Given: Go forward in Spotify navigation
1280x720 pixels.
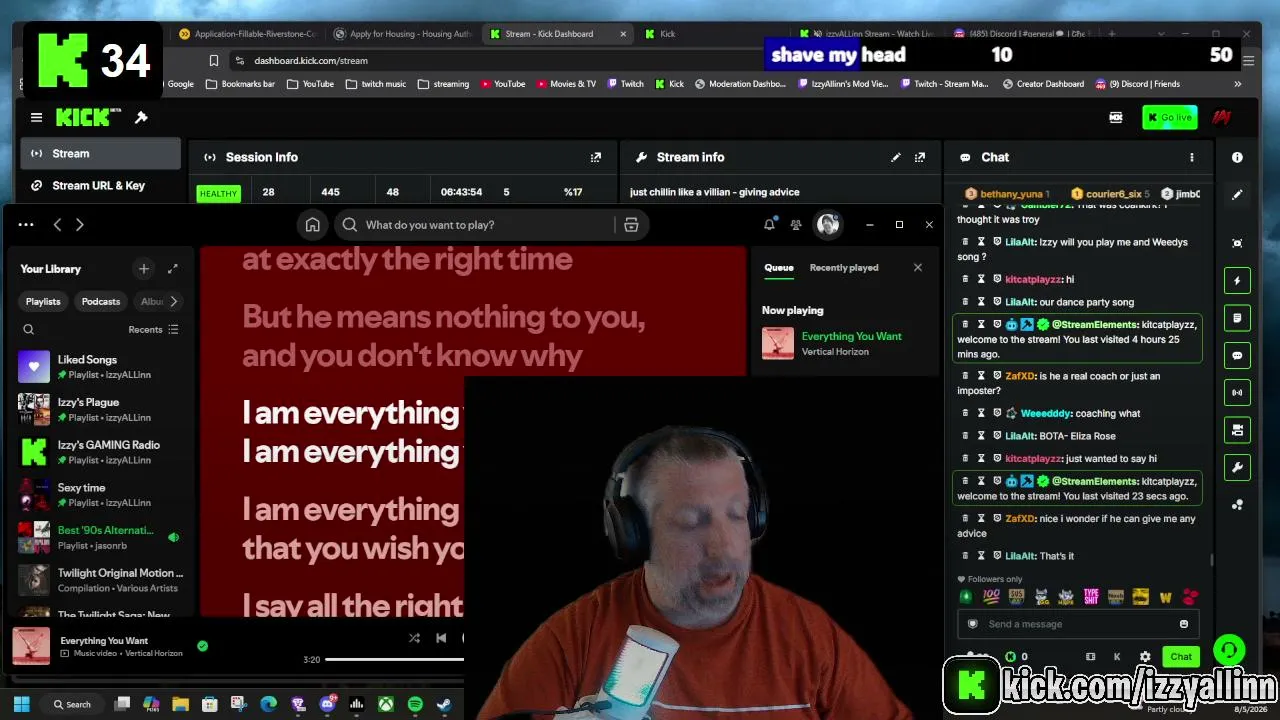Looking at the screenshot, I should 80,225.
